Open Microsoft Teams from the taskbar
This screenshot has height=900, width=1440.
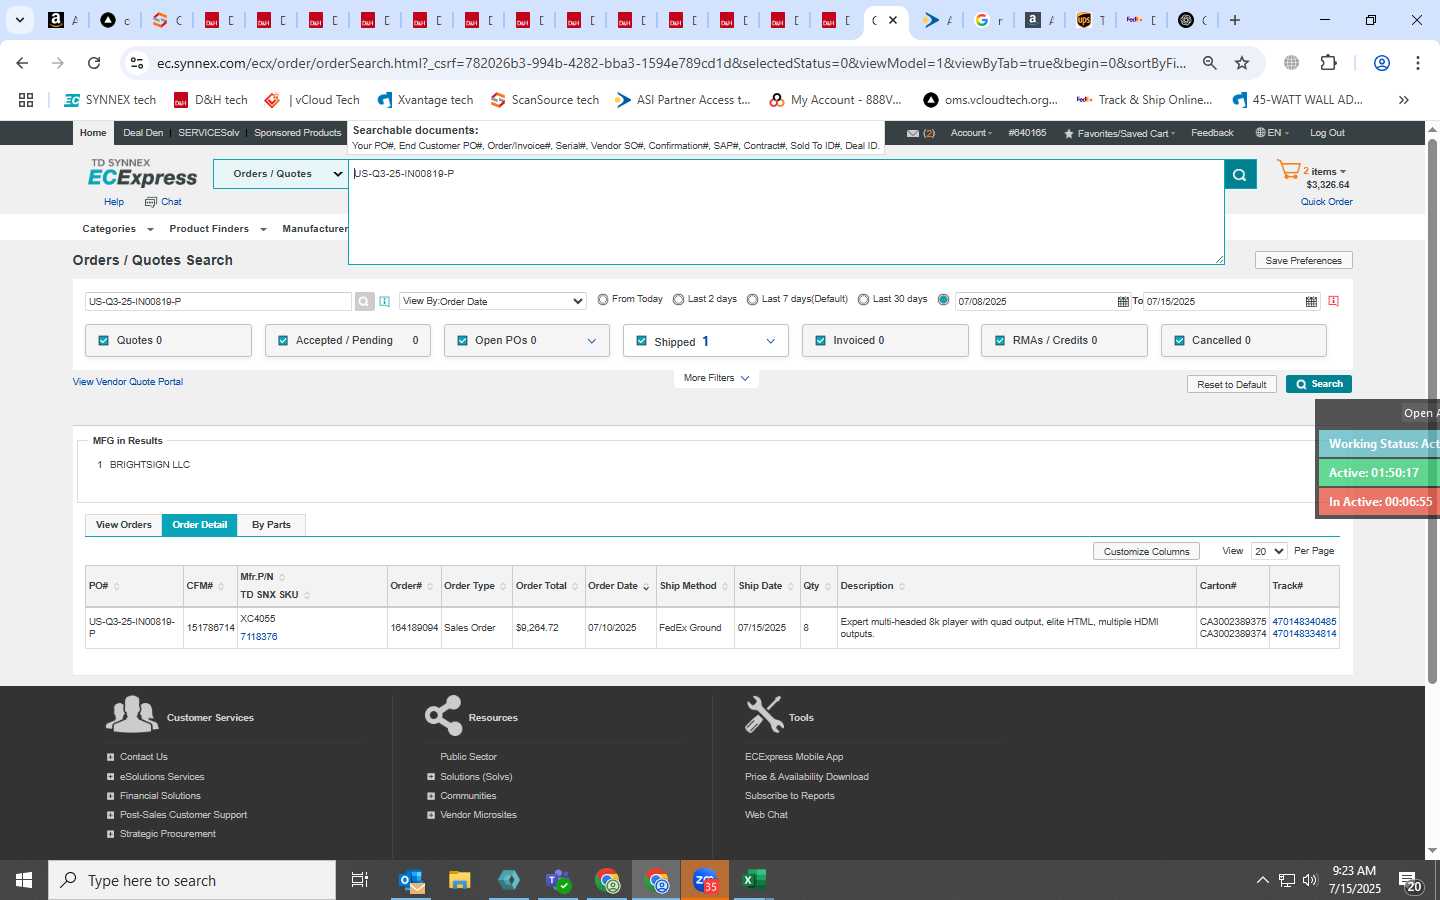coord(558,880)
